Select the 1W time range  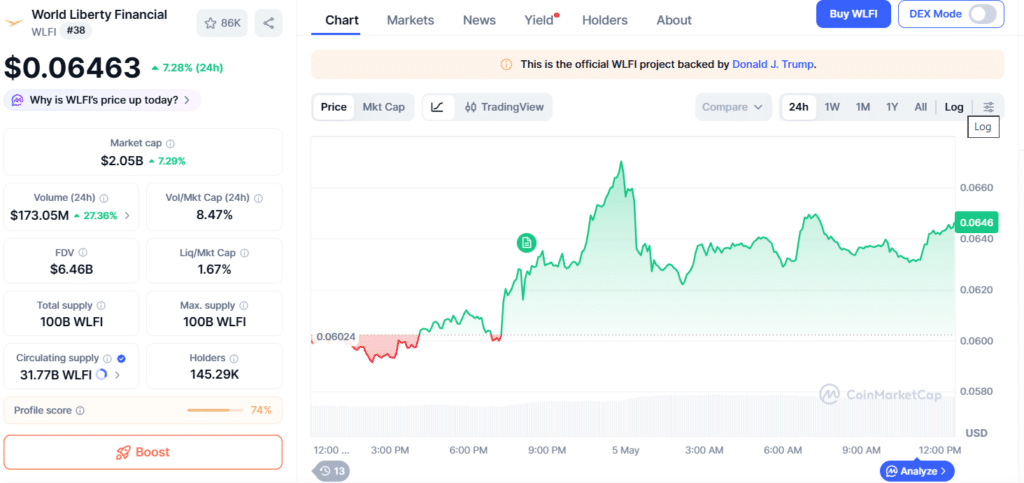coord(832,107)
